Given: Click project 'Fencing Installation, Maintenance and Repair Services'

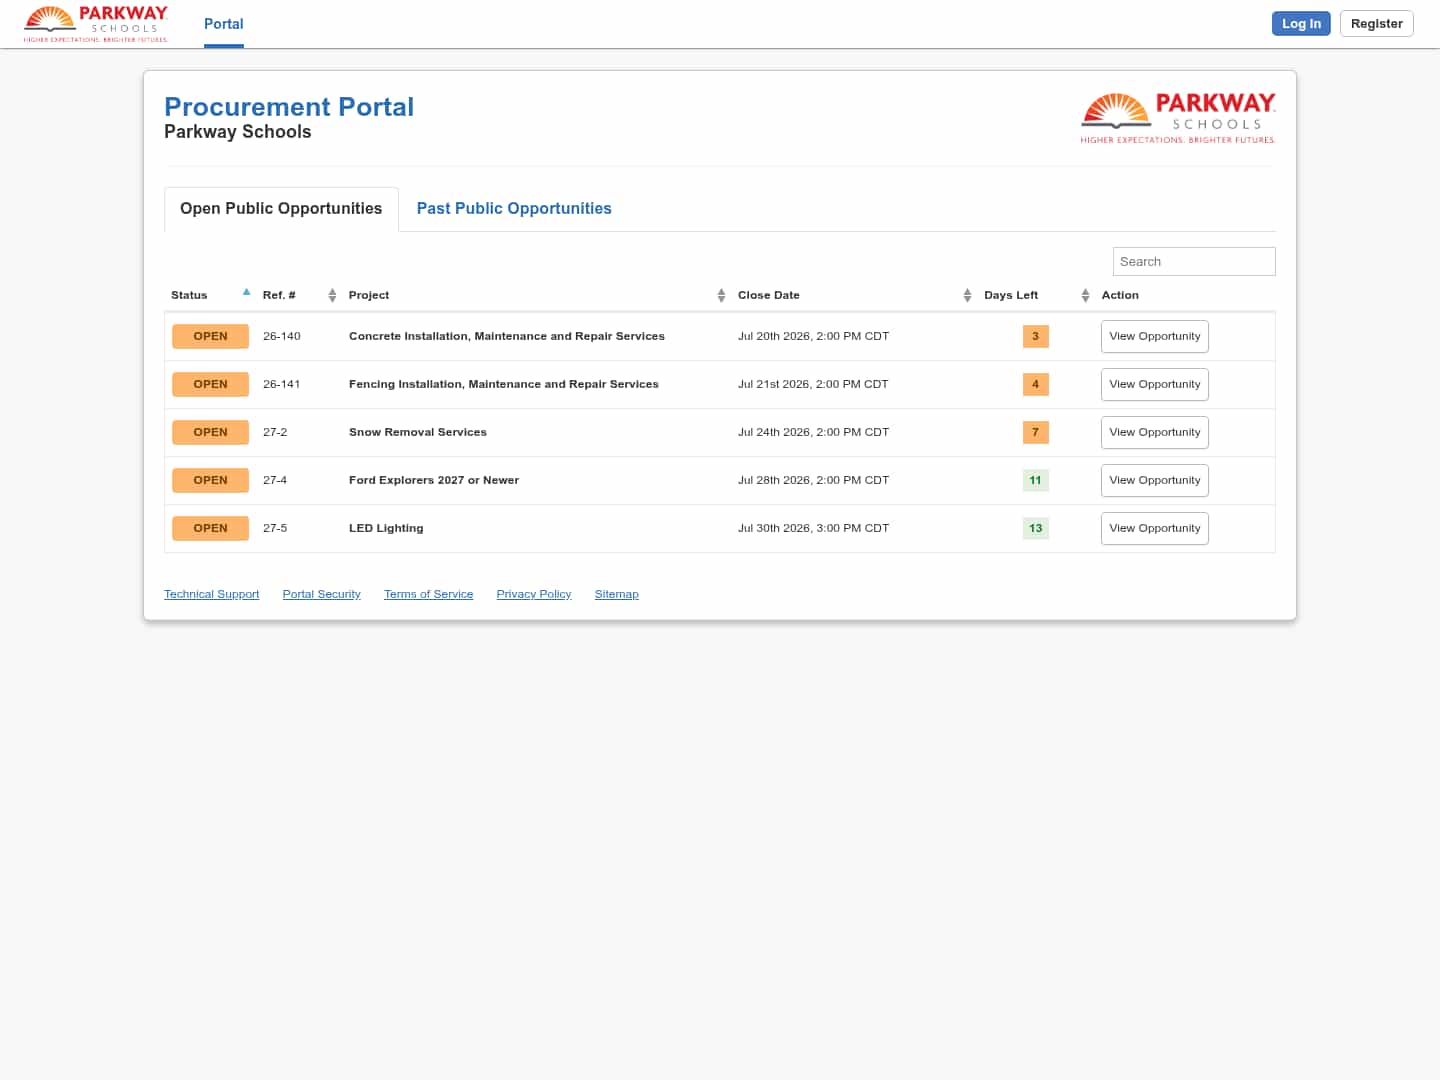Looking at the screenshot, I should coord(504,384).
